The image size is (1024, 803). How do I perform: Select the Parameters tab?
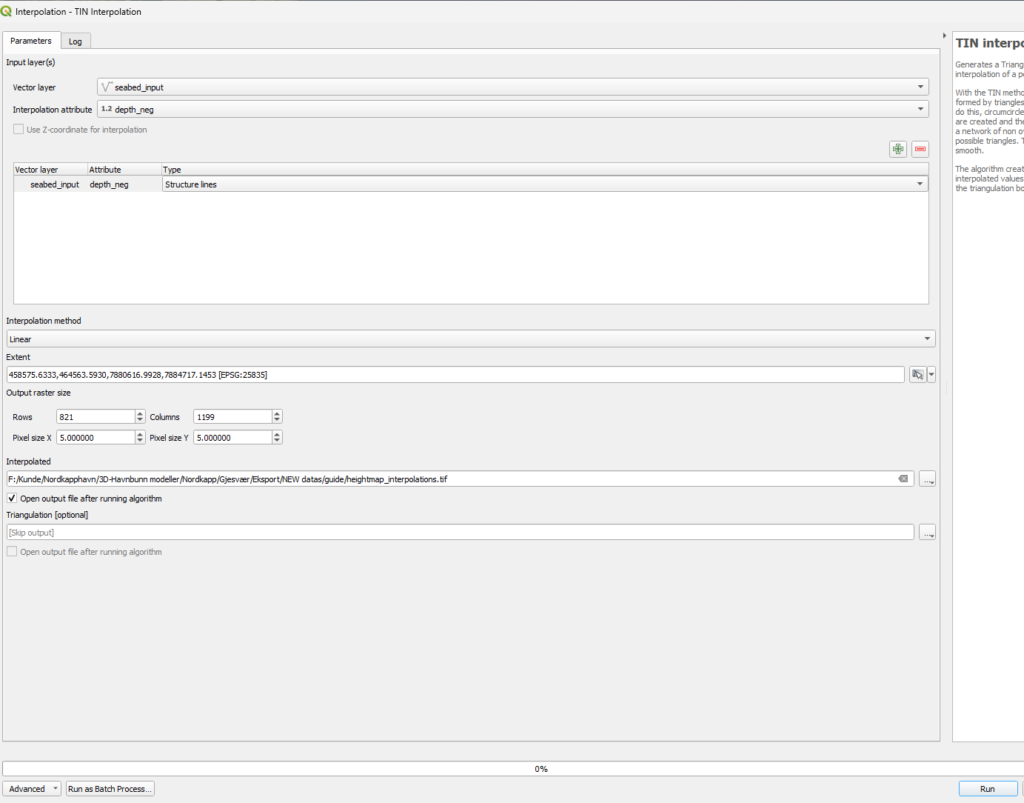pos(30,41)
